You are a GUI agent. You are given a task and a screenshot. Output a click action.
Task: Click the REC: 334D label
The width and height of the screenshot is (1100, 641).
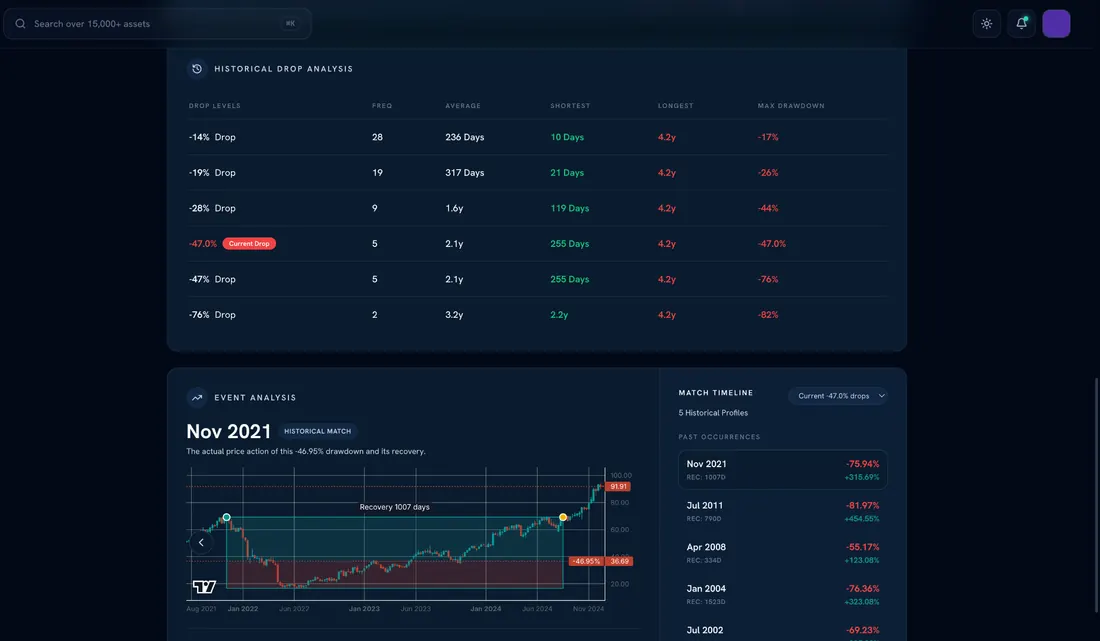click(x=704, y=560)
